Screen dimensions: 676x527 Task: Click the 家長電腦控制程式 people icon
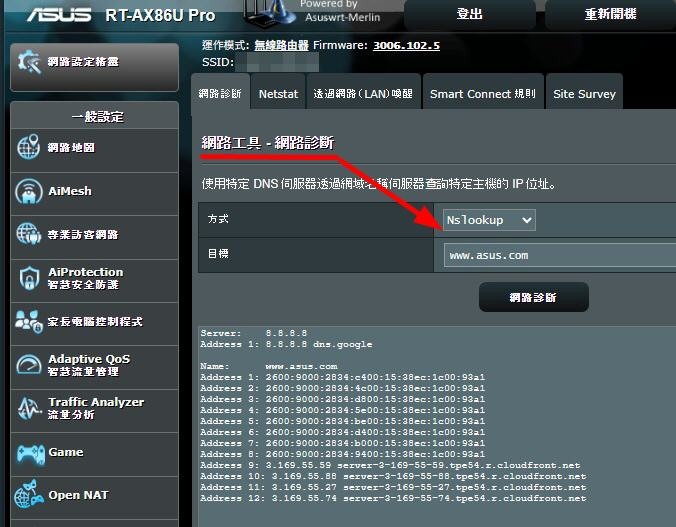coord(28,322)
